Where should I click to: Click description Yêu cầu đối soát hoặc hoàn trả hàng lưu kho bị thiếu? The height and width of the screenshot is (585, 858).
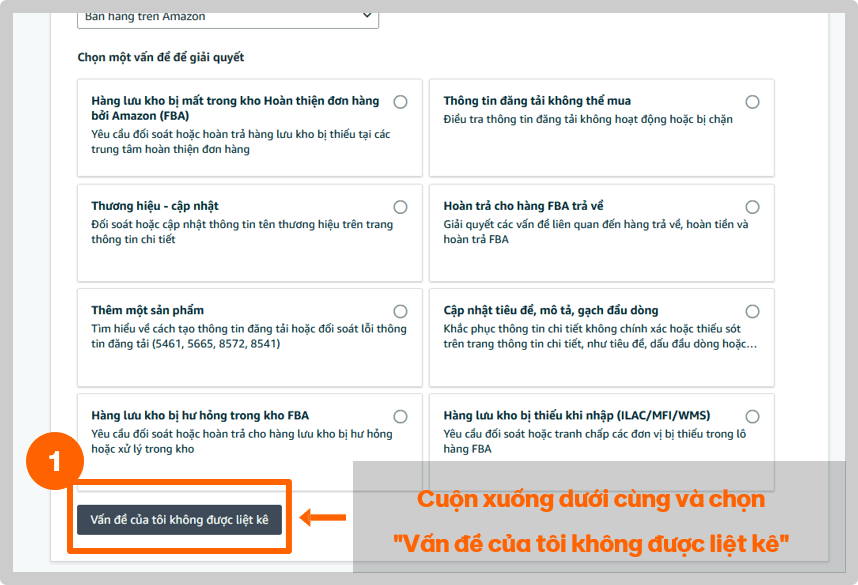pyautogui.click(x=241, y=142)
